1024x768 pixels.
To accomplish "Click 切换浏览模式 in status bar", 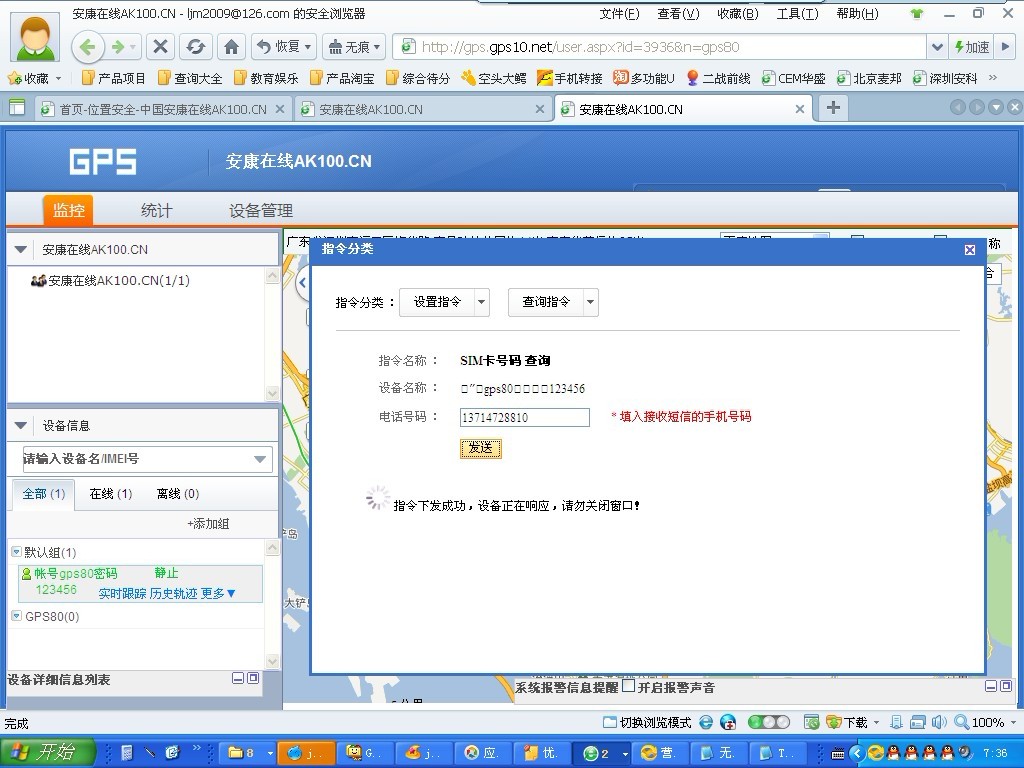I will click(647, 722).
